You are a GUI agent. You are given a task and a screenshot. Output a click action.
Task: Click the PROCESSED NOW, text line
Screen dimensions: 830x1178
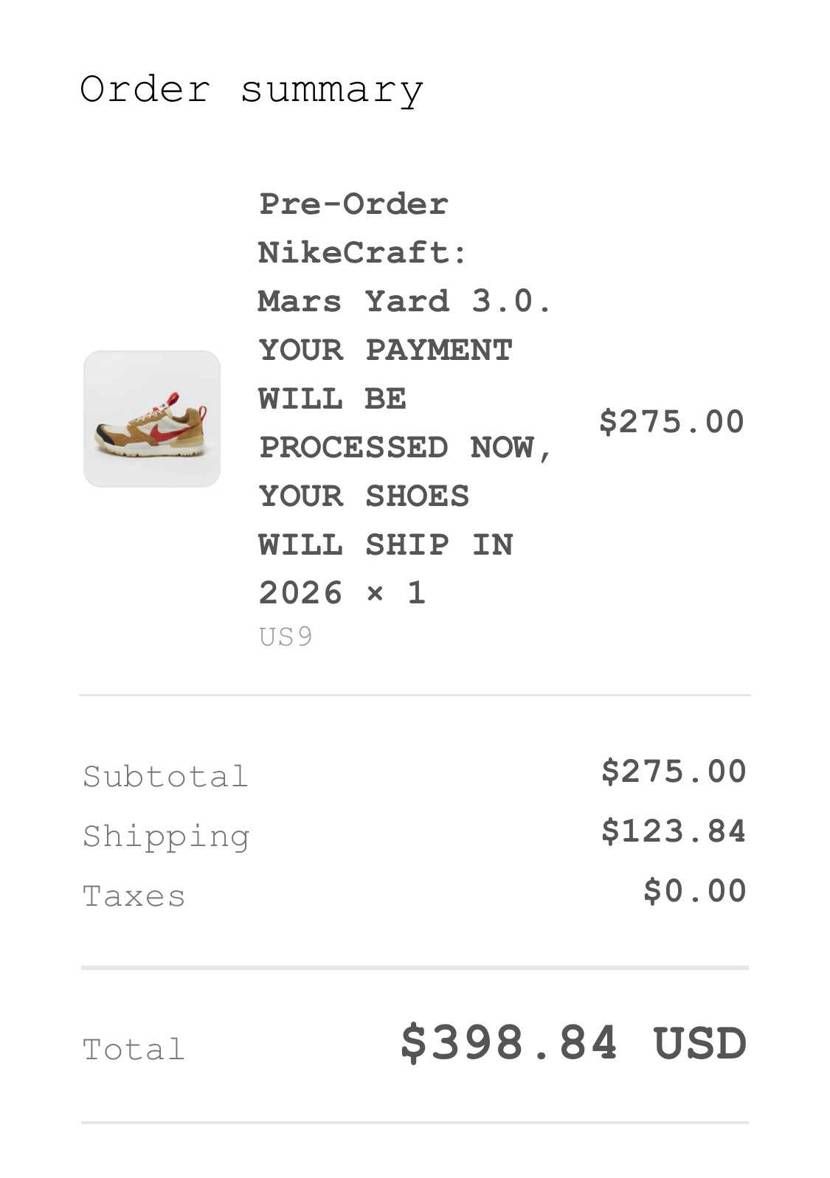[406, 448]
